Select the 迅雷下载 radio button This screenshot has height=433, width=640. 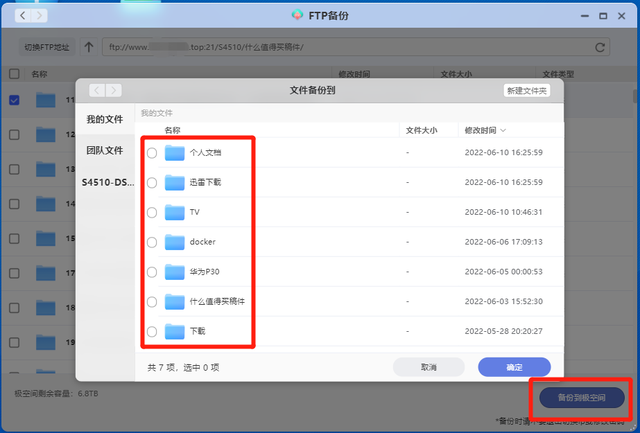coord(152,183)
